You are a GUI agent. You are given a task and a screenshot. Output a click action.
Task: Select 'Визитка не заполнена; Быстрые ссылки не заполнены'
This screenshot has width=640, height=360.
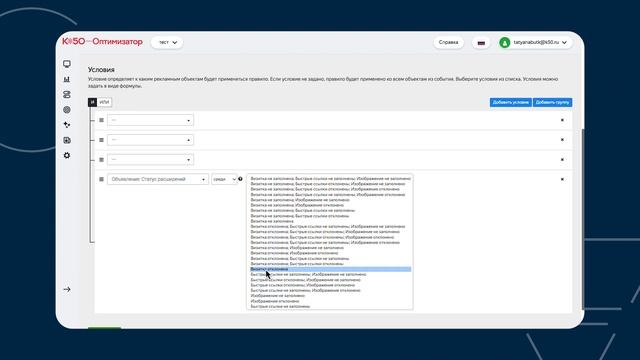pos(331,211)
